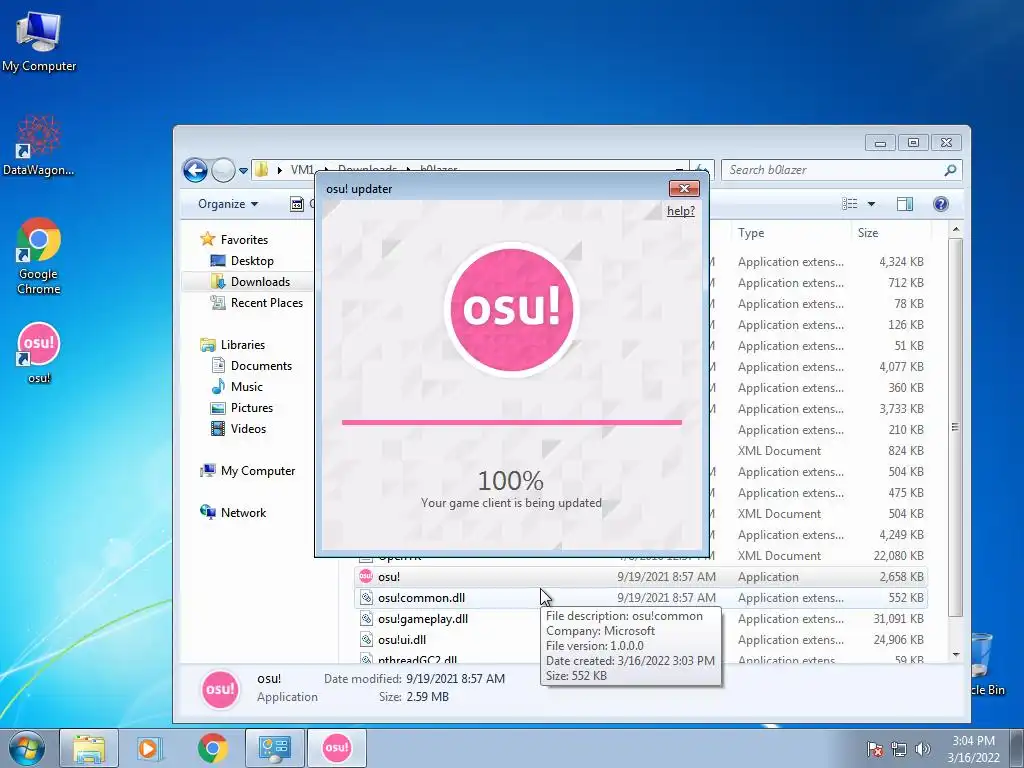Select Network in navigation pane
The height and width of the screenshot is (768, 1024).
coord(243,513)
